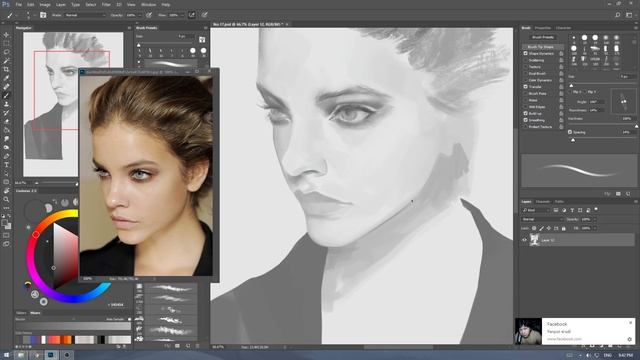
Task: Filter layers by smart object icon
Action: point(588,210)
